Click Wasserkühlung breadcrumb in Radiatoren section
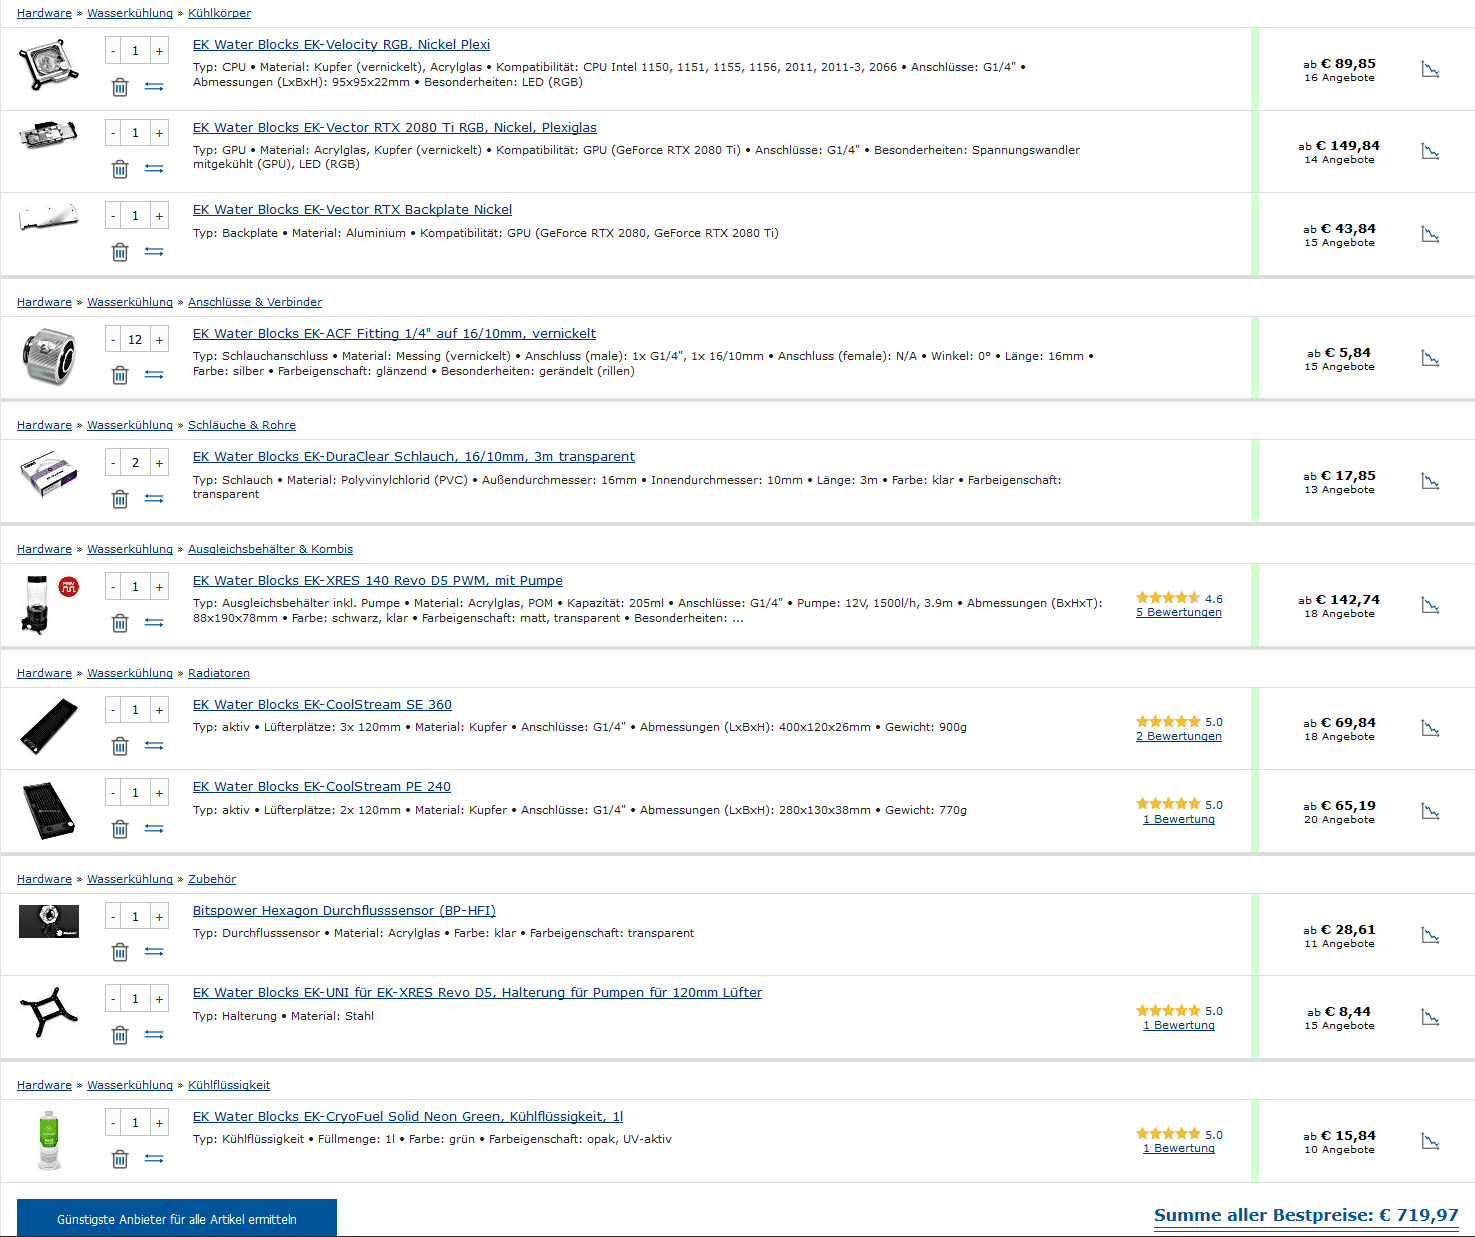The height and width of the screenshot is (1237, 1475). 130,673
